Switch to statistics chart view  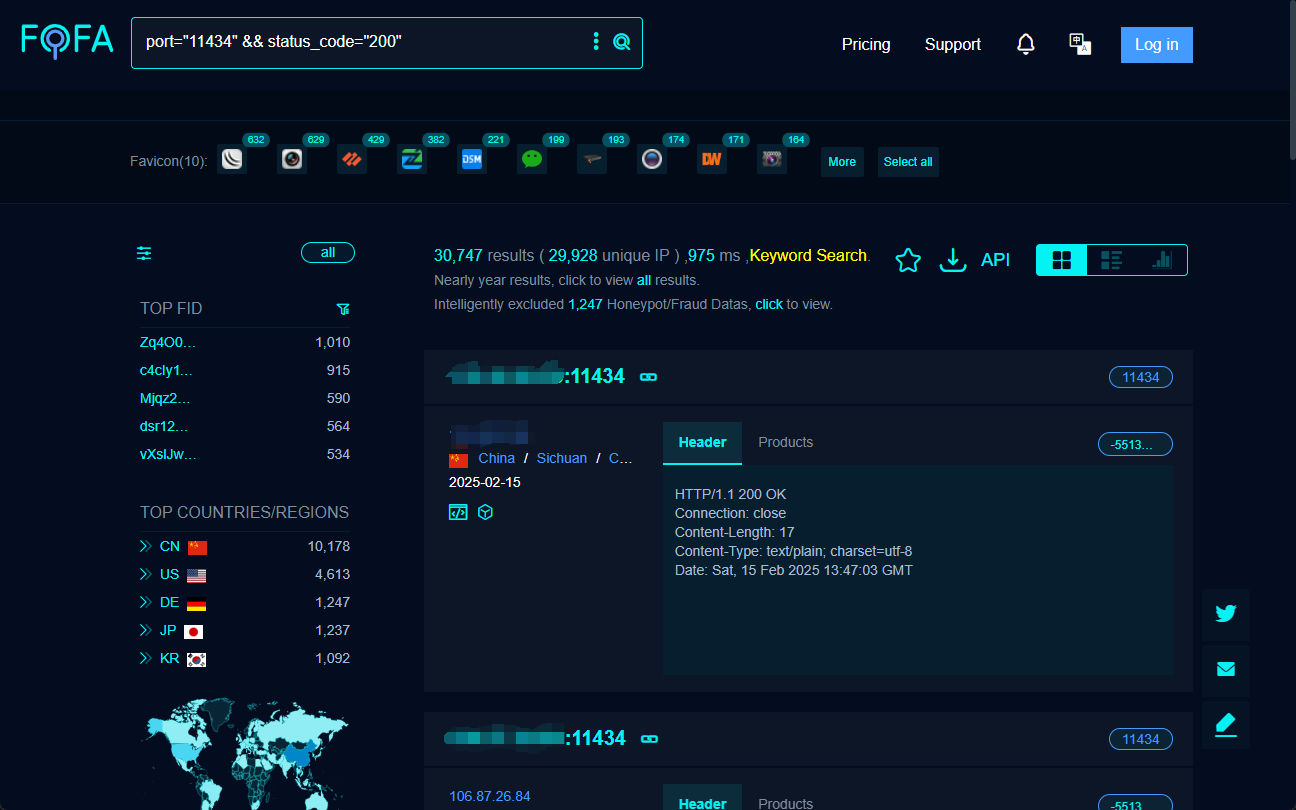pyautogui.click(x=1162, y=259)
